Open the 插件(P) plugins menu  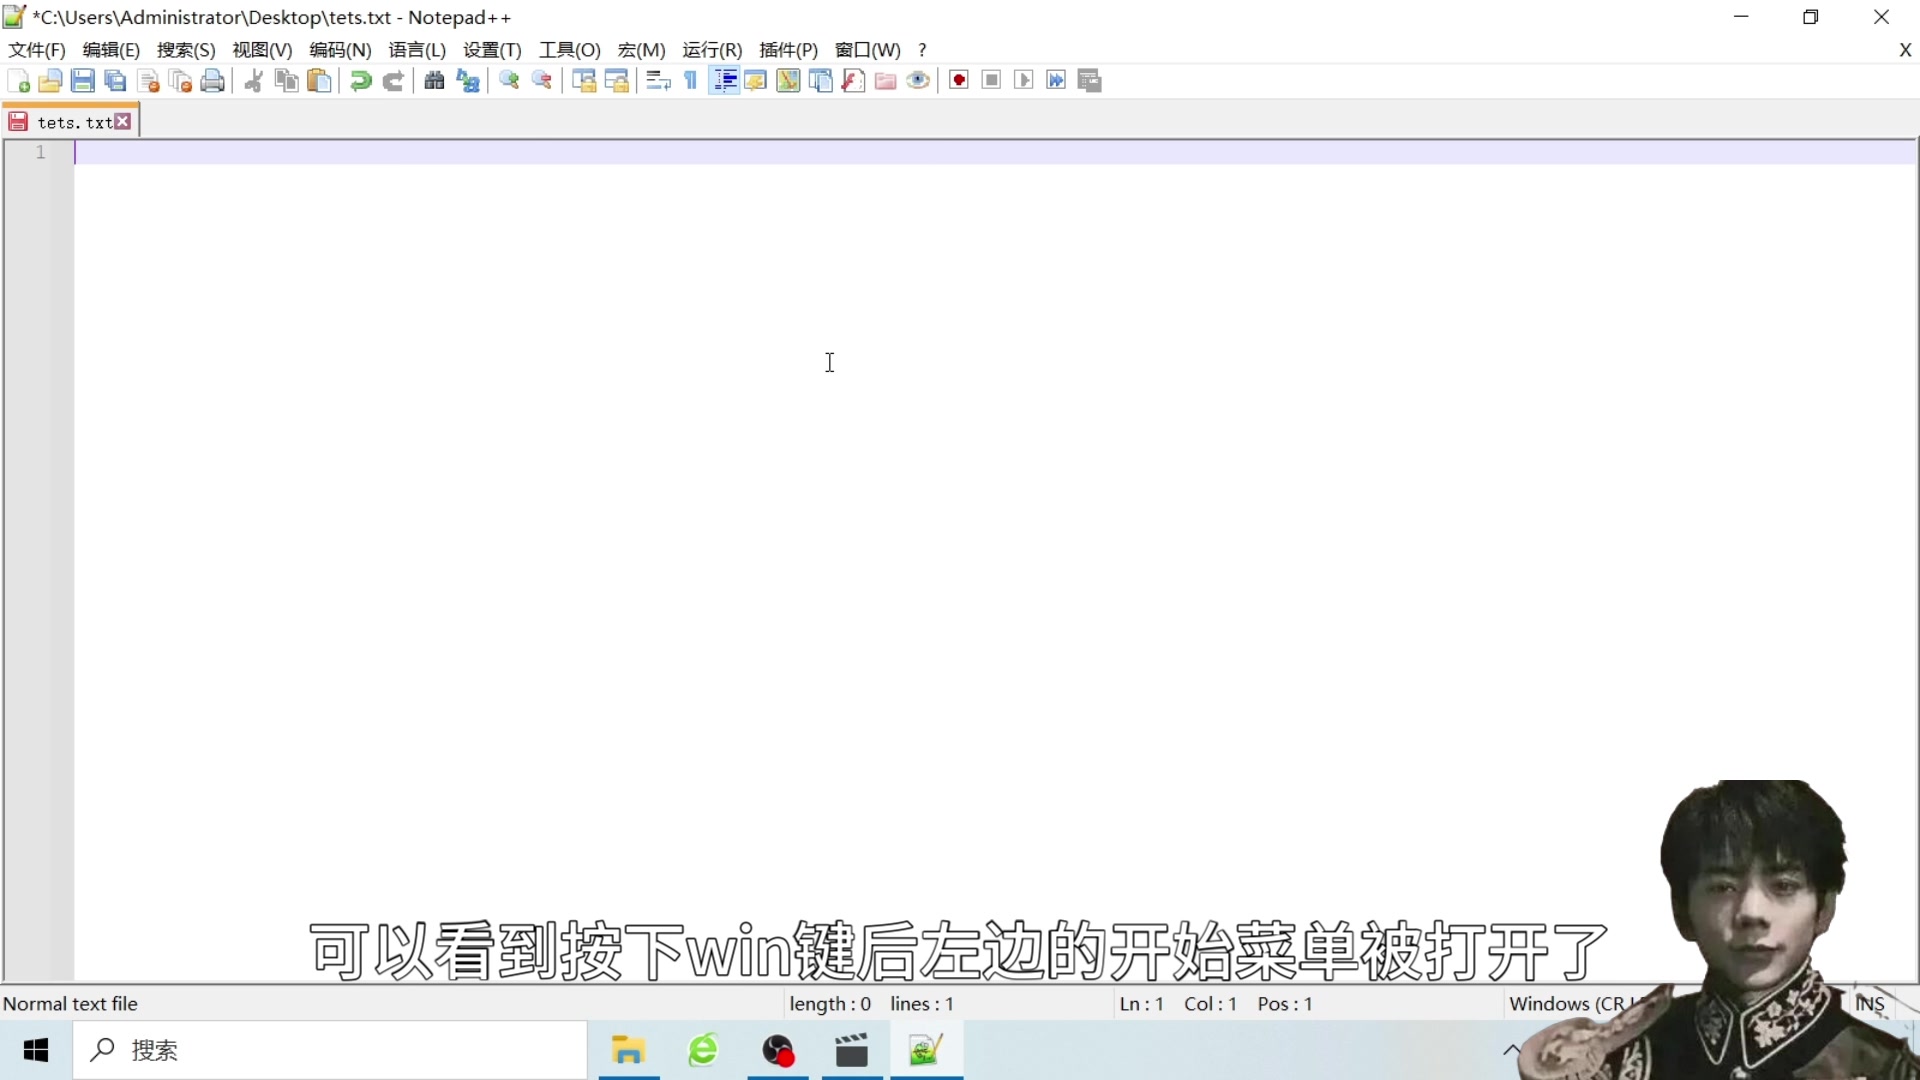point(788,50)
